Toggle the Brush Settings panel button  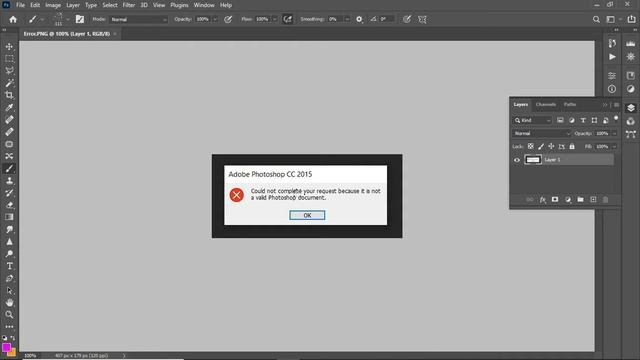coord(80,19)
